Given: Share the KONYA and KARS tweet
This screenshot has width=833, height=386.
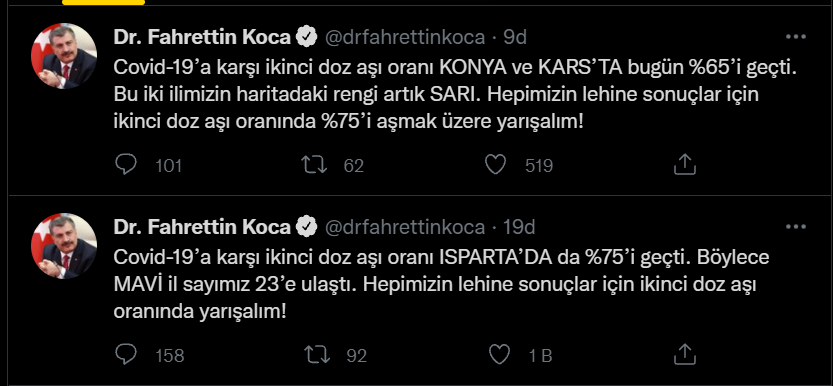Looking at the screenshot, I should [685, 165].
